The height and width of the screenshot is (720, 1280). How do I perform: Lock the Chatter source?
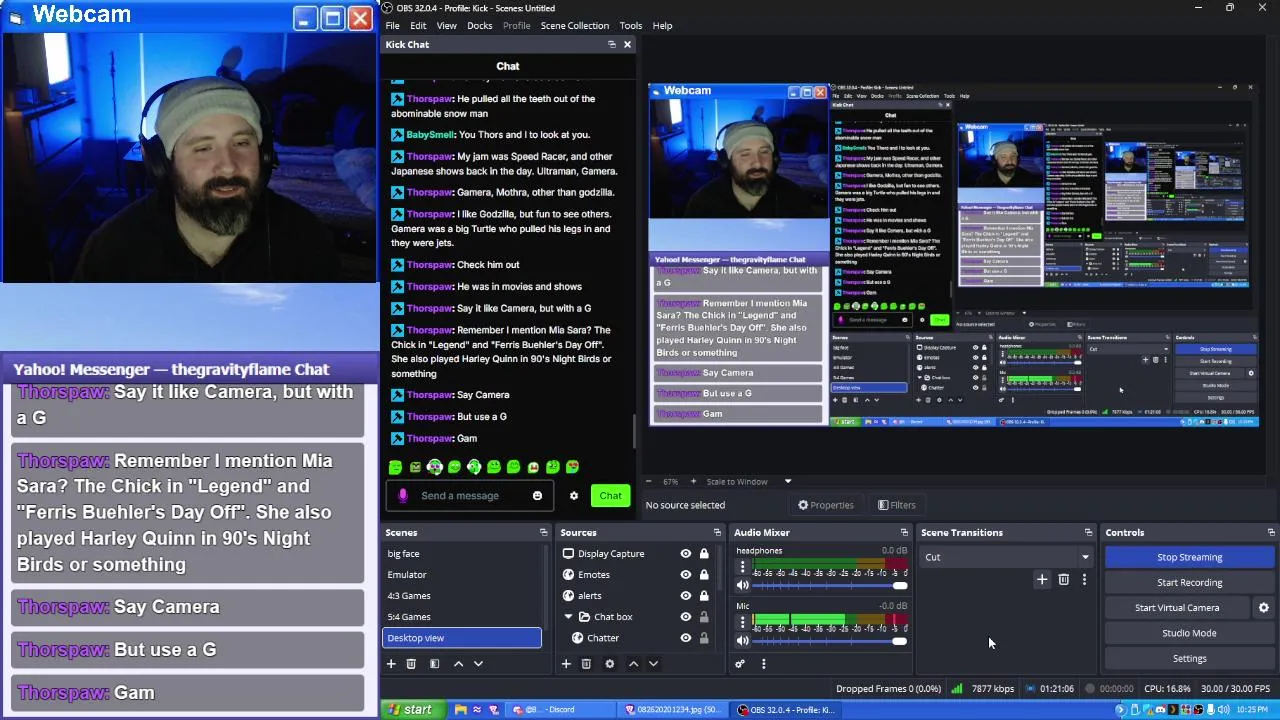(704, 638)
